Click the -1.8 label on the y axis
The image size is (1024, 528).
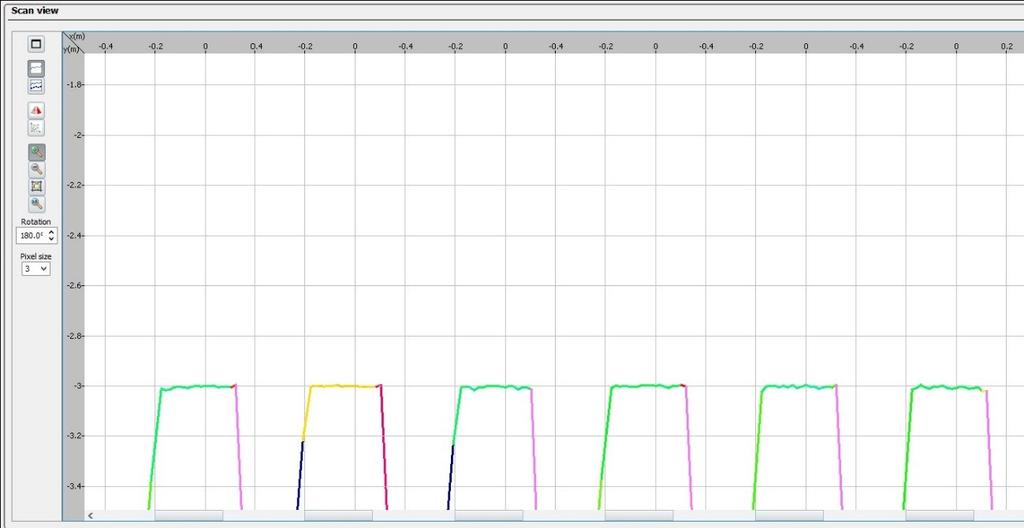click(75, 85)
